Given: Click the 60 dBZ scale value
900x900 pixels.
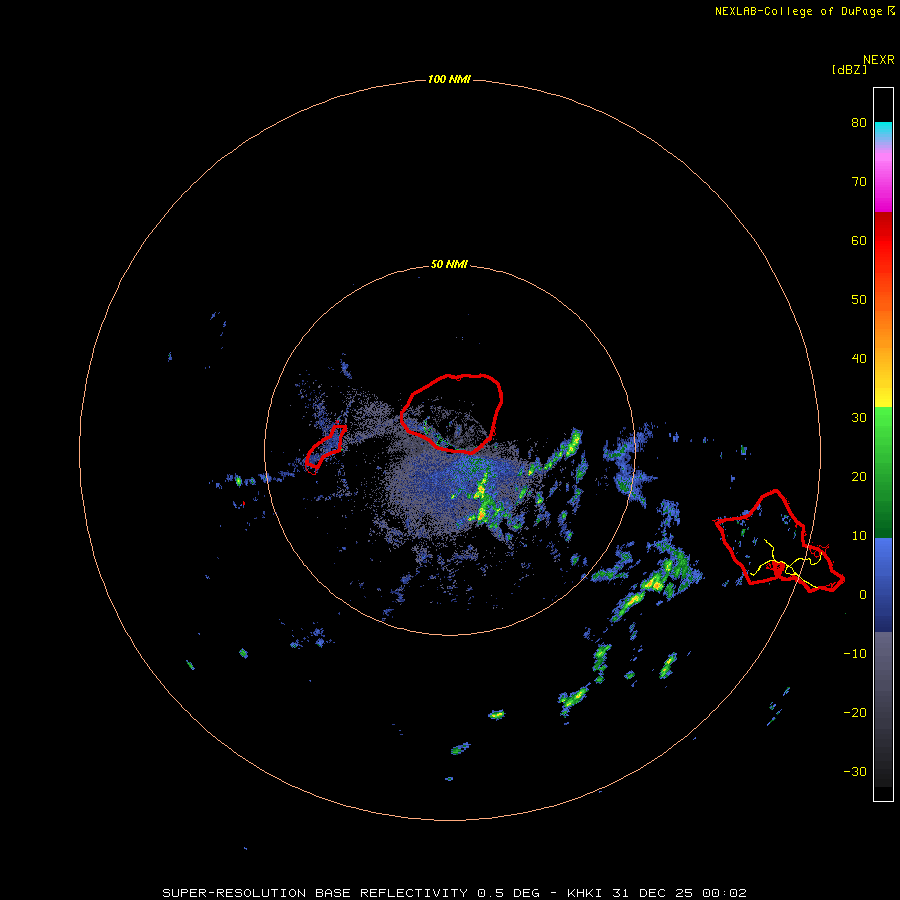Looking at the screenshot, I should [x=859, y=240].
